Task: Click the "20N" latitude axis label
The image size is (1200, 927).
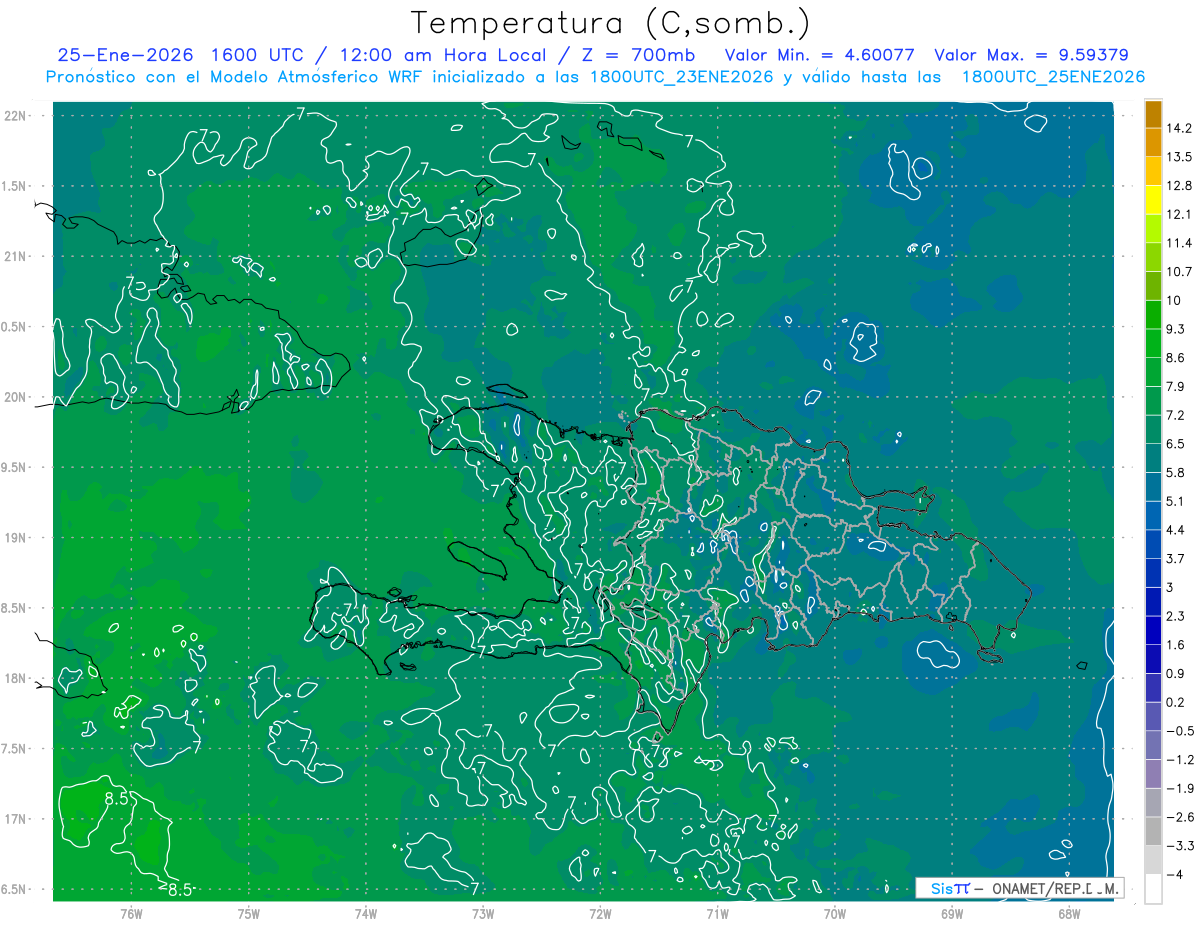Action: pyautogui.click(x=15, y=397)
